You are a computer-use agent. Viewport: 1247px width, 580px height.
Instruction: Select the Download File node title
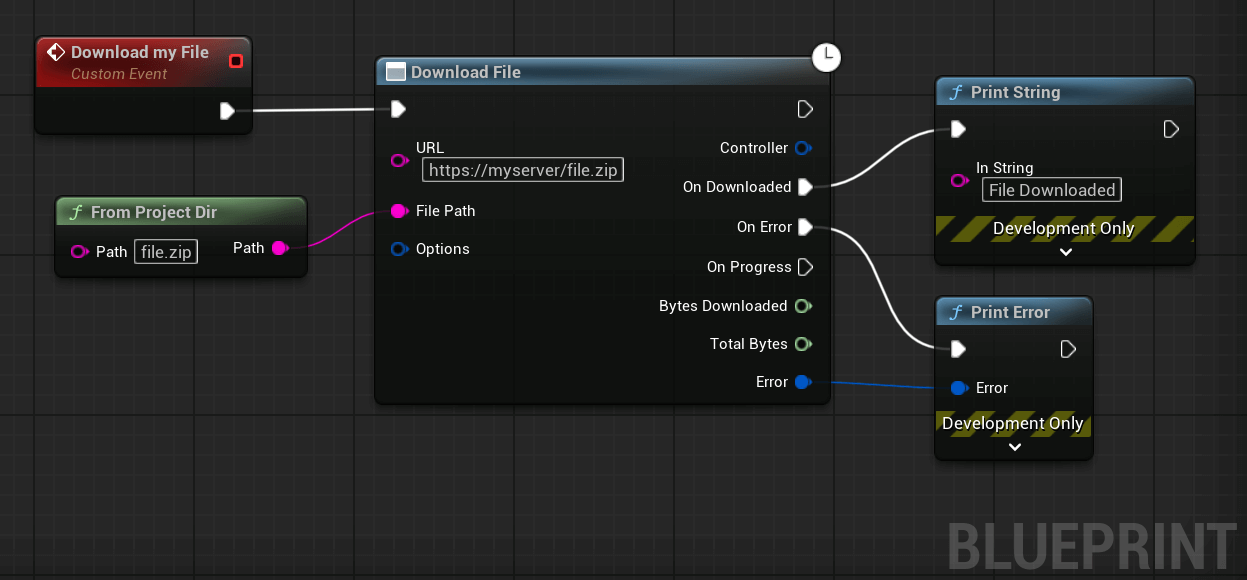tap(466, 72)
